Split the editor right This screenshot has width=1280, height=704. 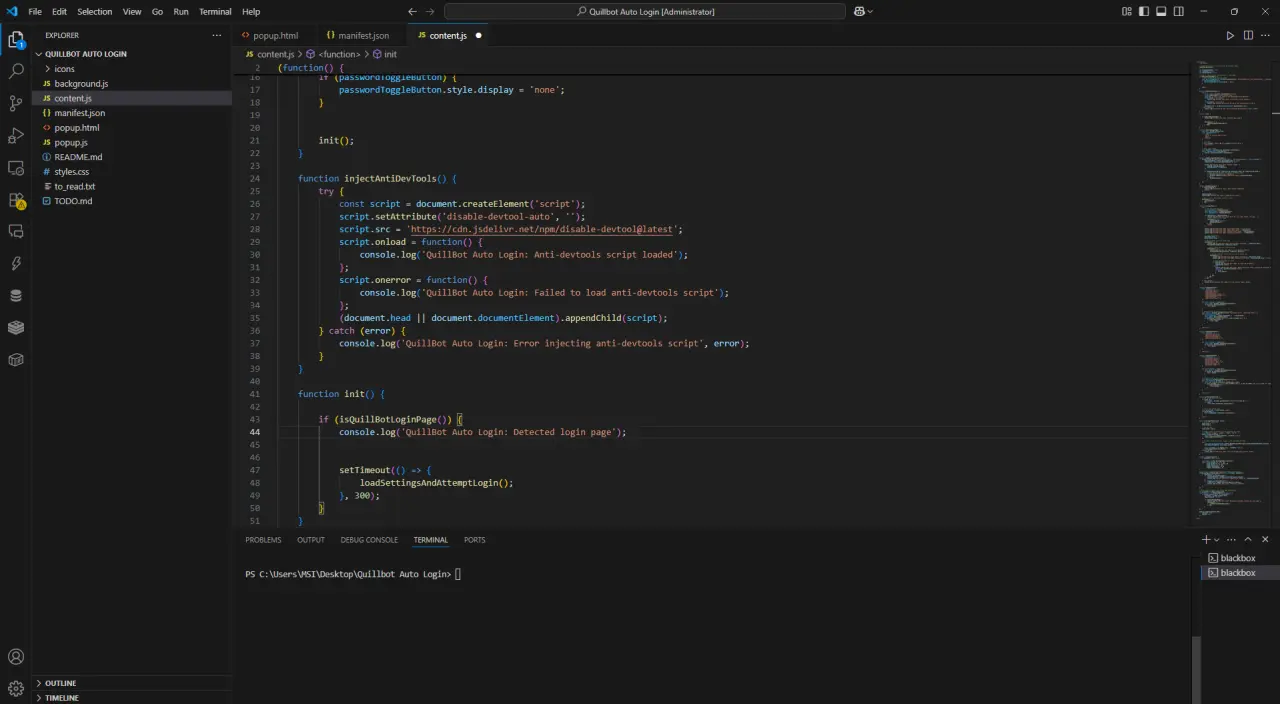pyautogui.click(x=1248, y=35)
